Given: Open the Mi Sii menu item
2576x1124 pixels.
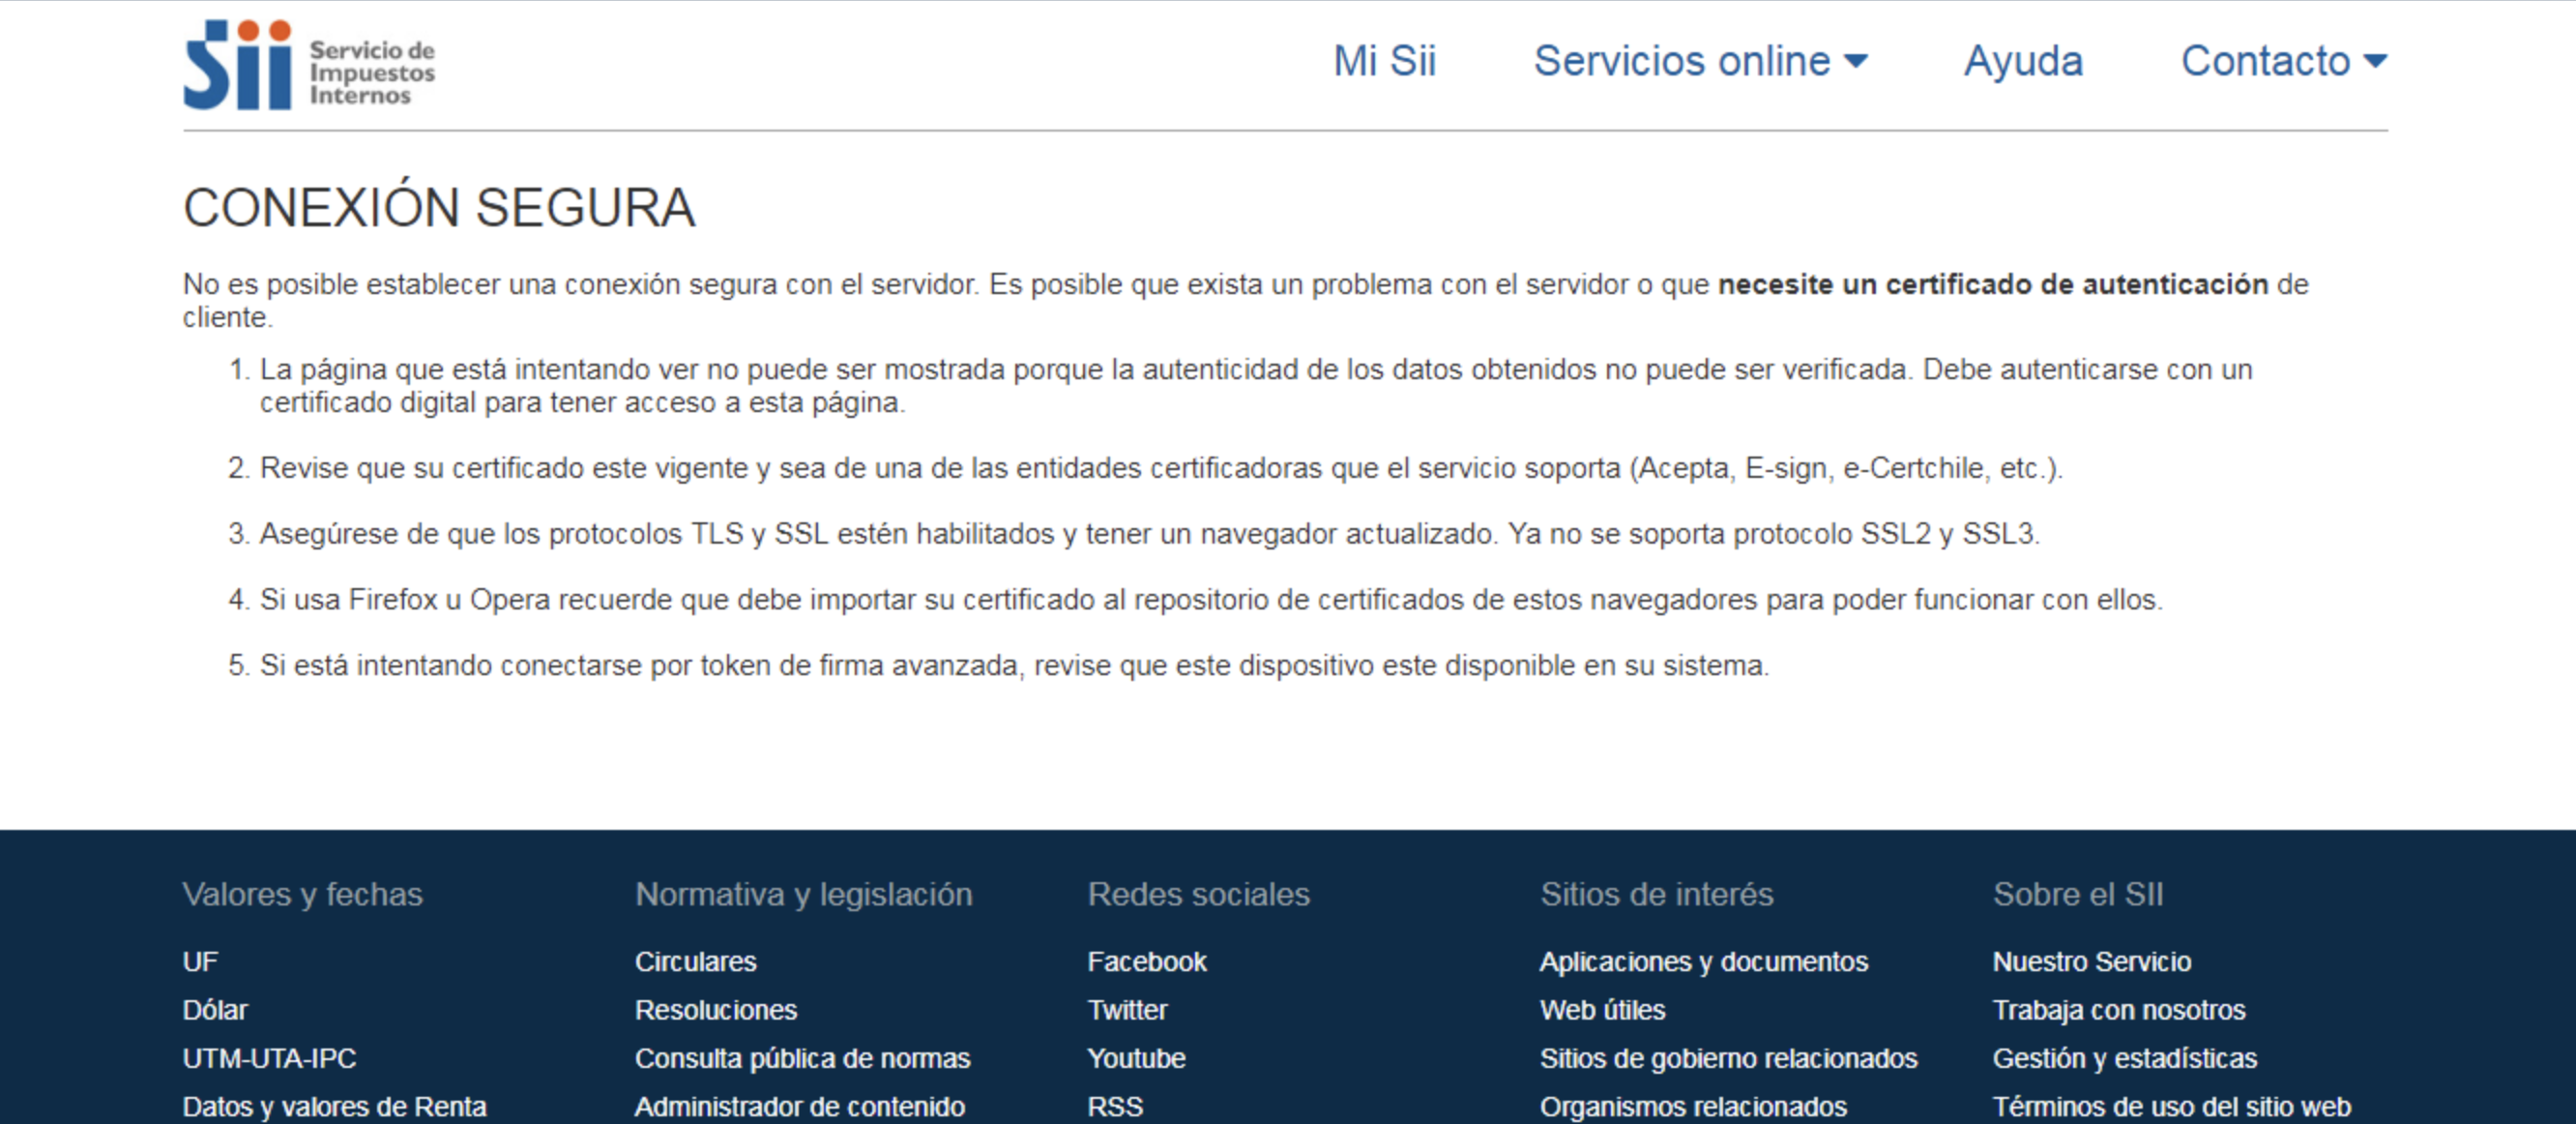Looking at the screenshot, I should coord(1384,61).
